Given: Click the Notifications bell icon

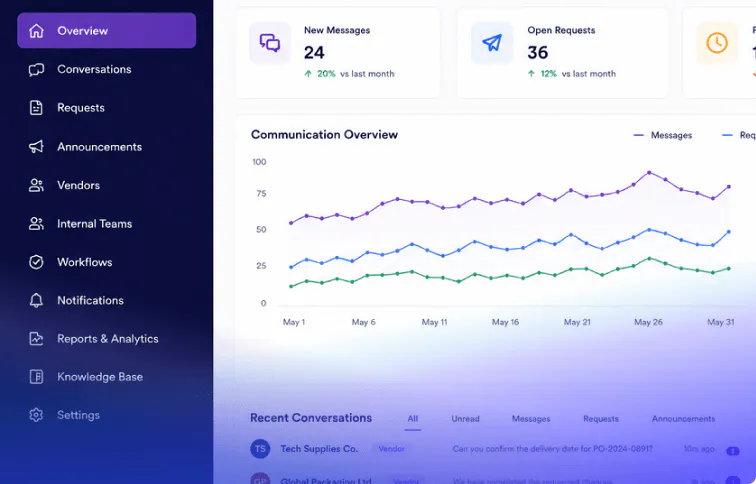Looking at the screenshot, I should (x=36, y=300).
